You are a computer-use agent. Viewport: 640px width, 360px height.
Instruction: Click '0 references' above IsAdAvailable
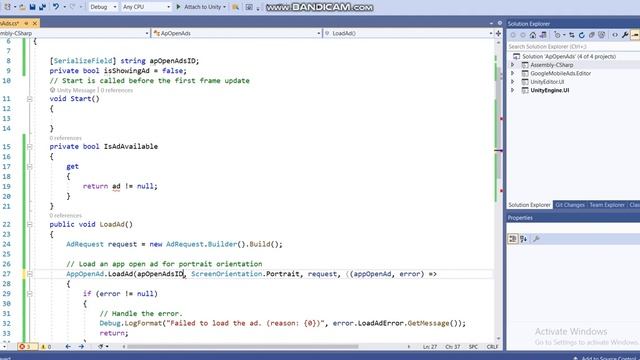coord(66,138)
